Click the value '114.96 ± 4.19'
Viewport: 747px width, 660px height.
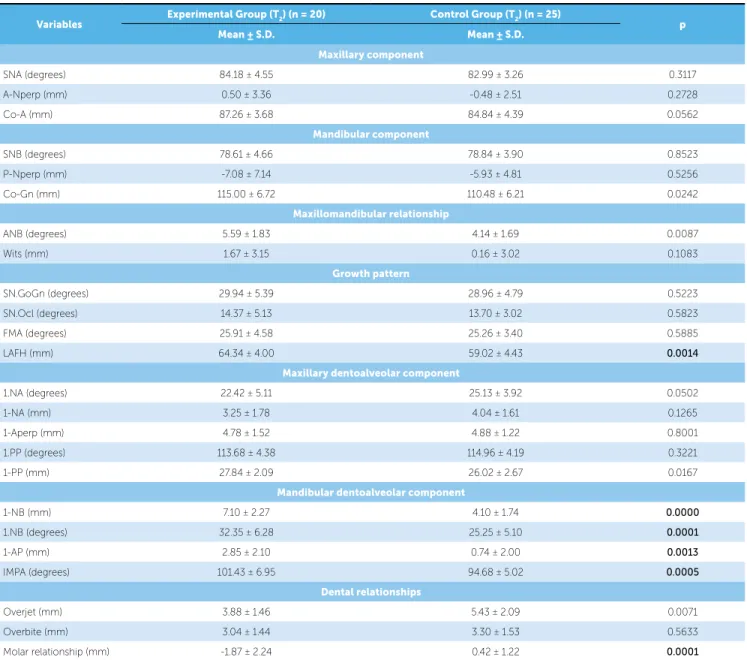tap(495, 453)
